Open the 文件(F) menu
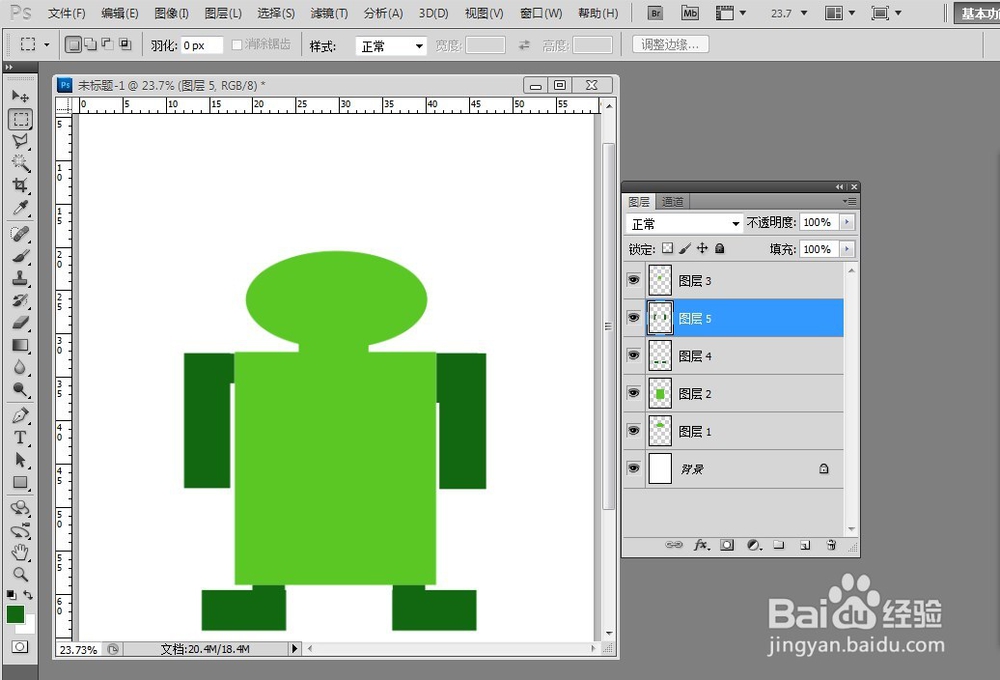The width and height of the screenshot is (1000, 680). (x=66, y=13)
